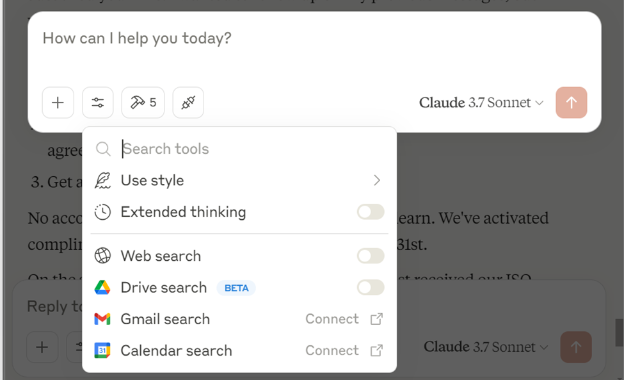Open the hammer tools icon showing 5
The image size is (624, 380).
[143, 103]
